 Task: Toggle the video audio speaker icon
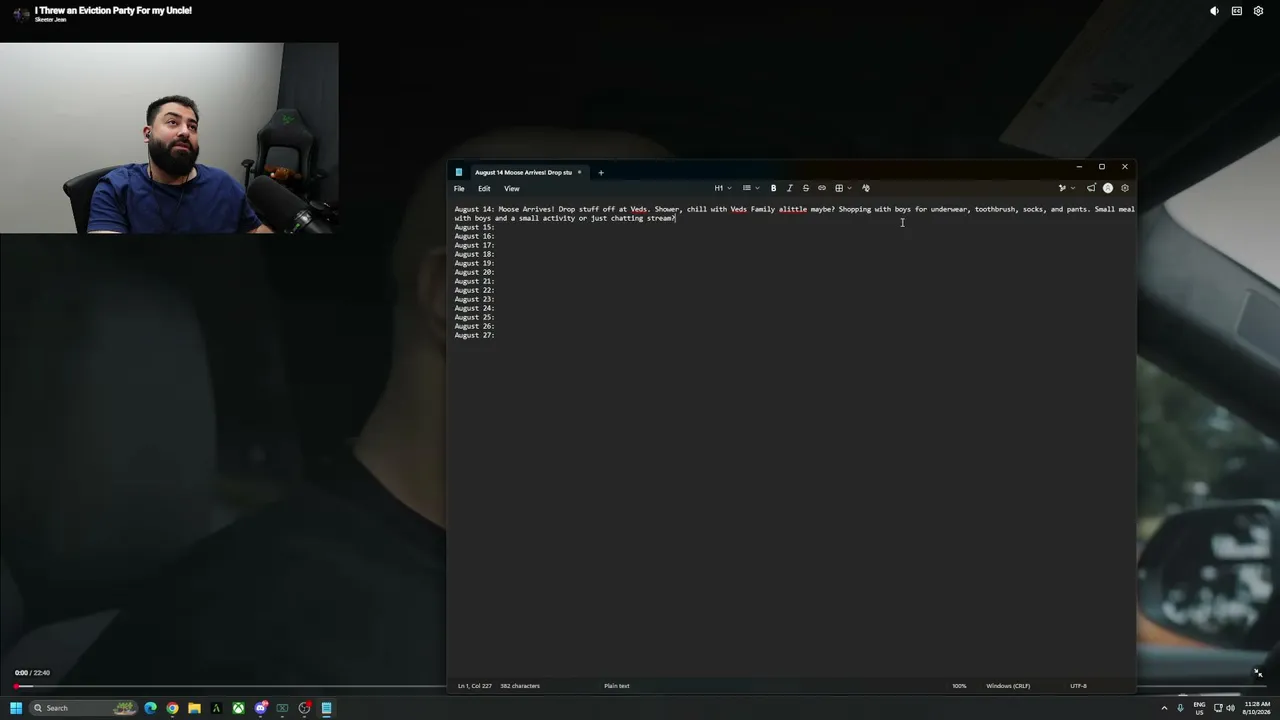pyautogui.click(x=1214, y=11)
